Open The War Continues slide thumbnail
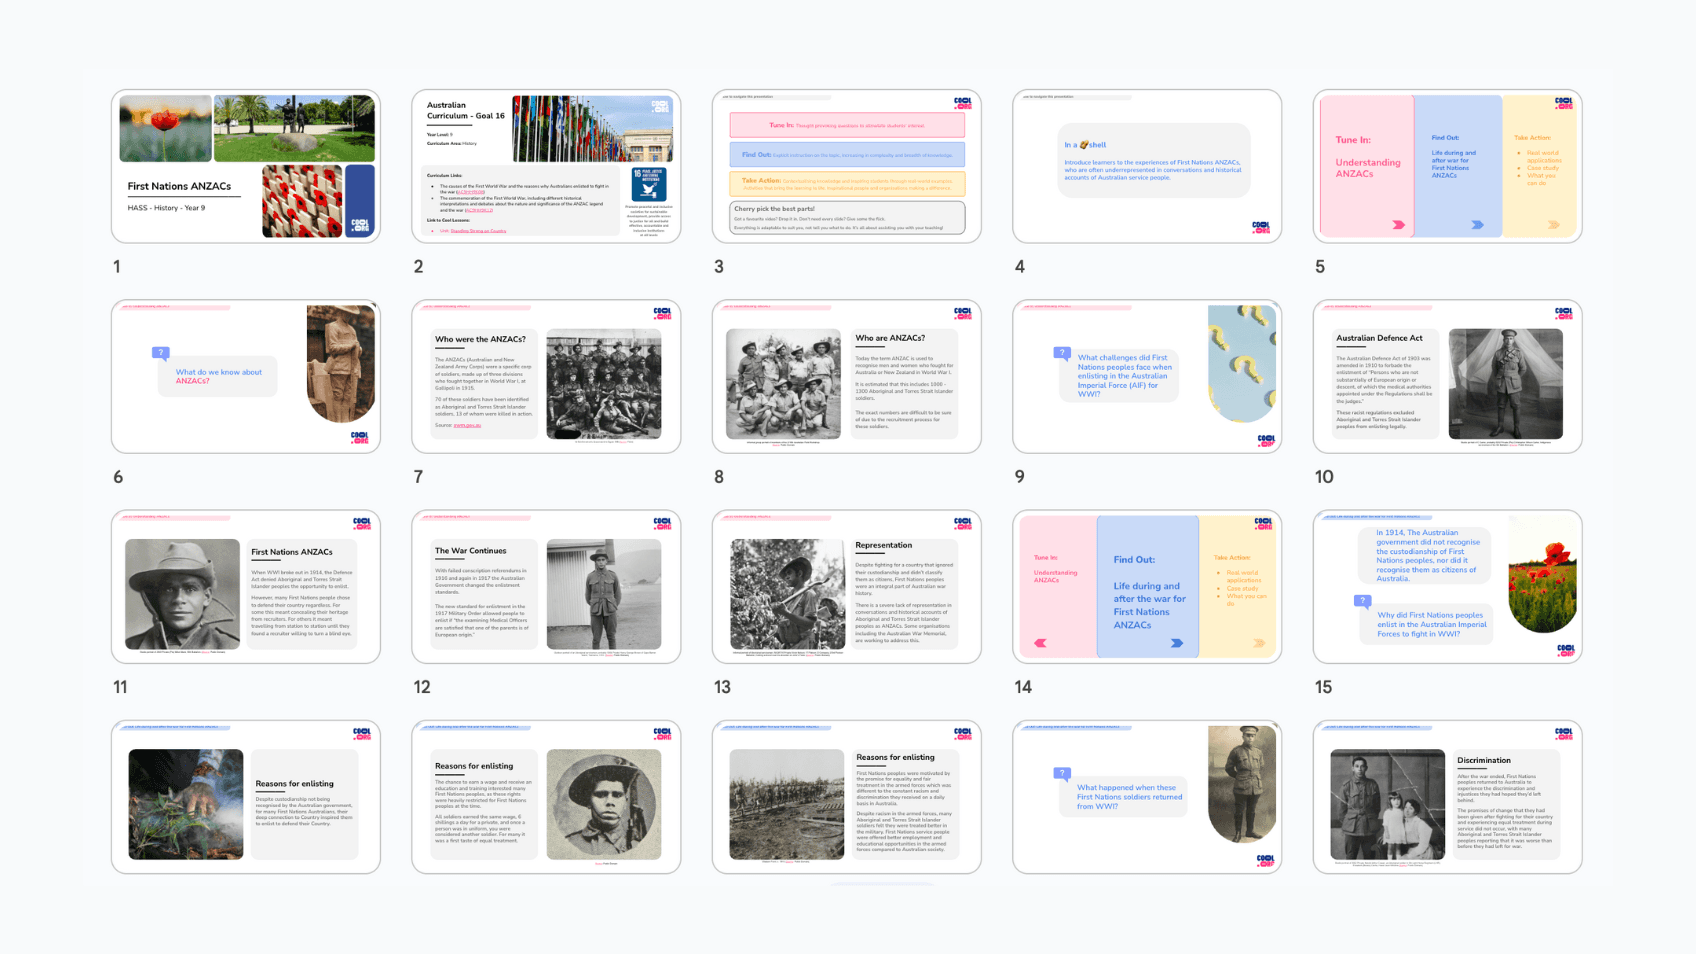 546,587
